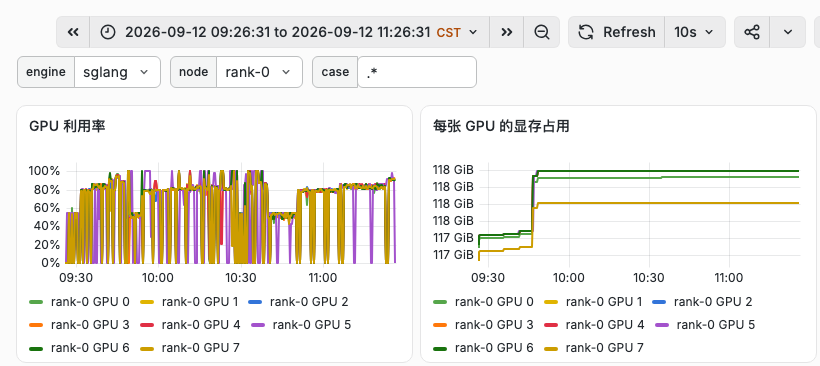Click the clock icon in time picker

[x=108, y=32]
